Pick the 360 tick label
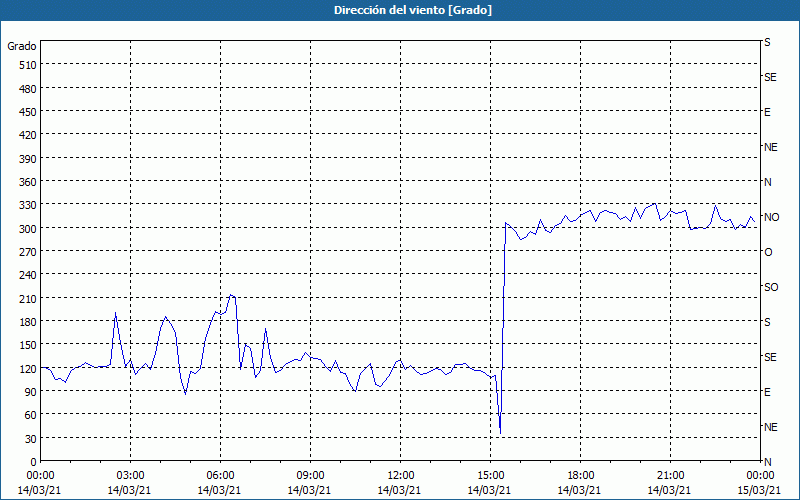The width and height of the screenshot is (800, 500). [28, 182]
